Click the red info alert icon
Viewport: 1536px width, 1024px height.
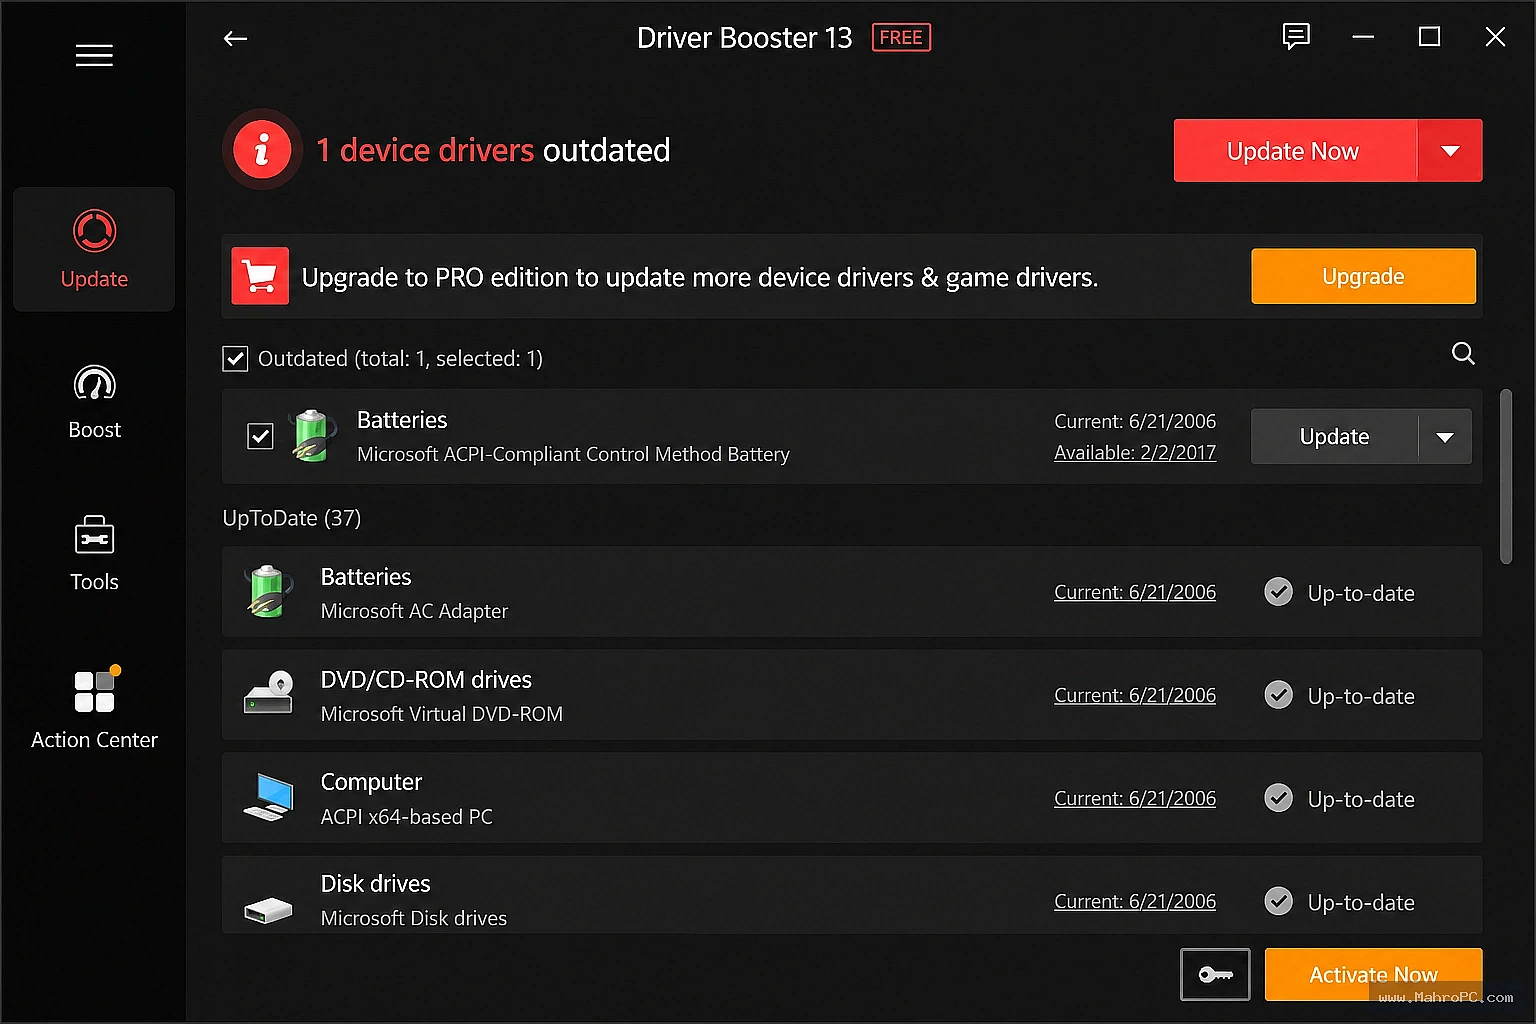click(262, 150)
